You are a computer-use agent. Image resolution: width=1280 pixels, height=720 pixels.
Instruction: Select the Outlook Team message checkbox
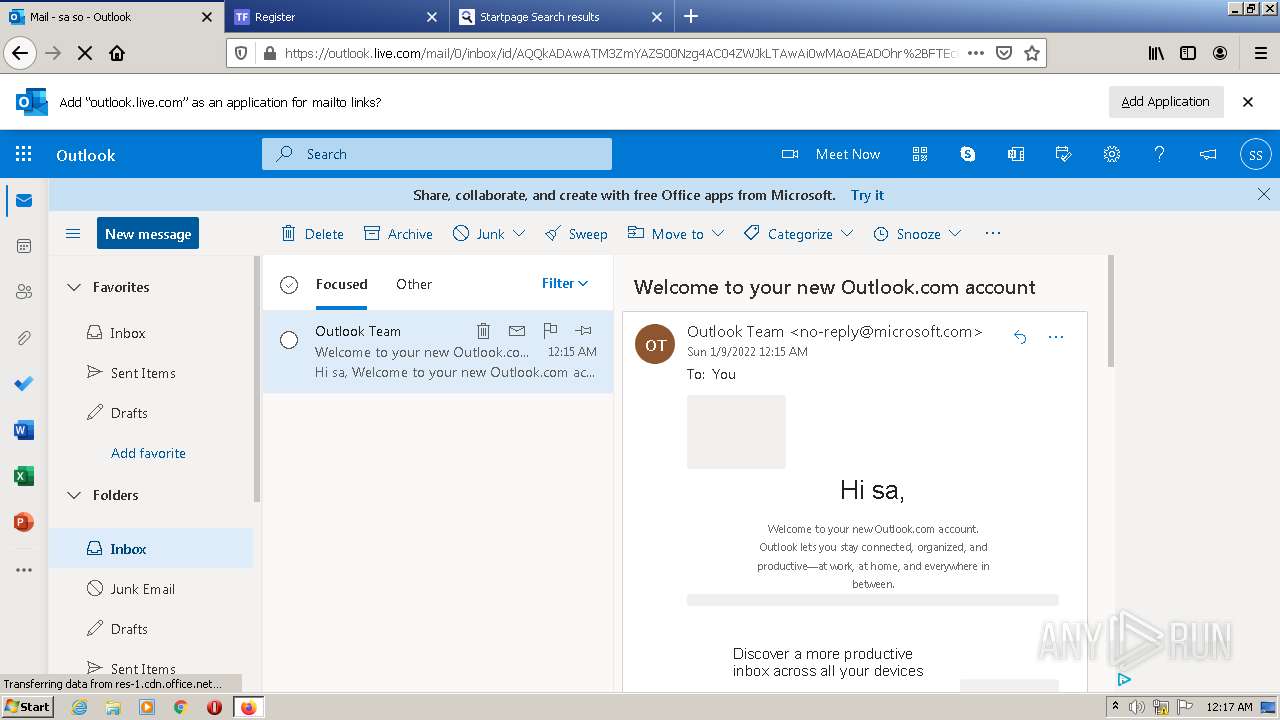coord(289,340)
